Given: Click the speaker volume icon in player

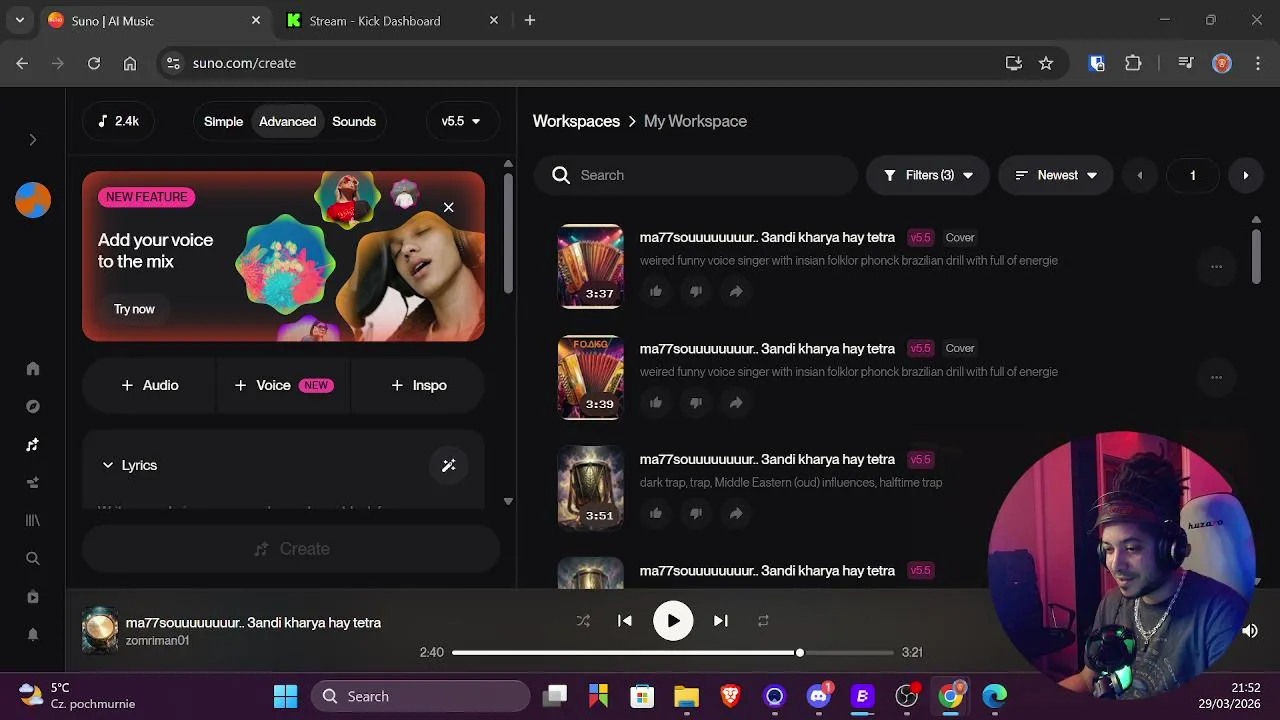Looking at the screenshot, I should click(1249, 631).
